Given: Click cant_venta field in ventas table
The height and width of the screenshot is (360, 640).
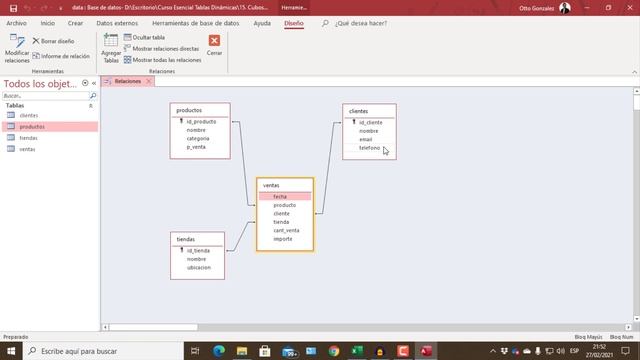Looking at the screenshot, I should (x=286, y=230).
